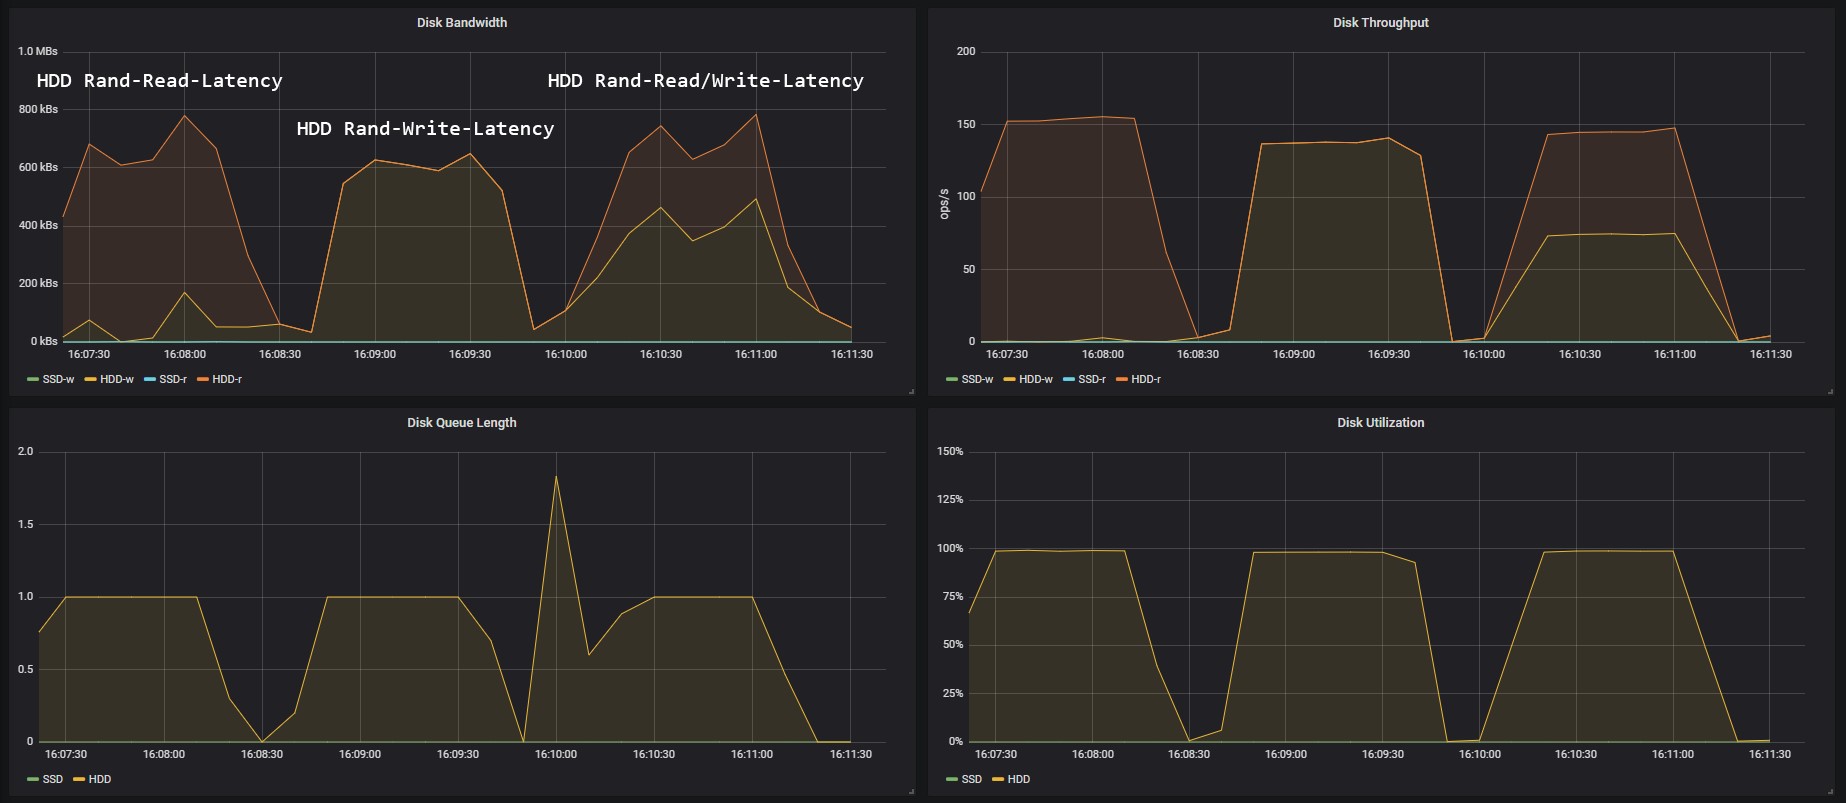Viewport: 1846px width, 803px height.
Task: Click the HDD Rand-Write-Latency annotation text
Action: [425, 128]
